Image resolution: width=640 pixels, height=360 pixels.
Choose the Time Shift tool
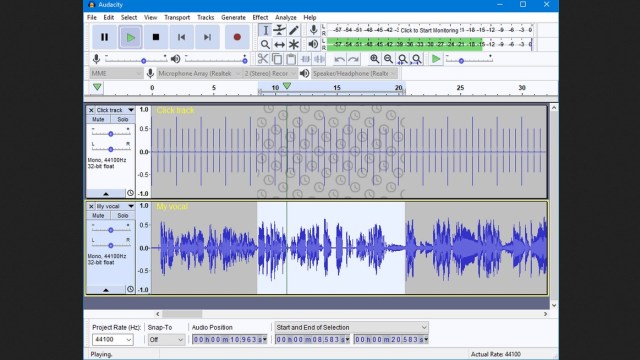279,44
